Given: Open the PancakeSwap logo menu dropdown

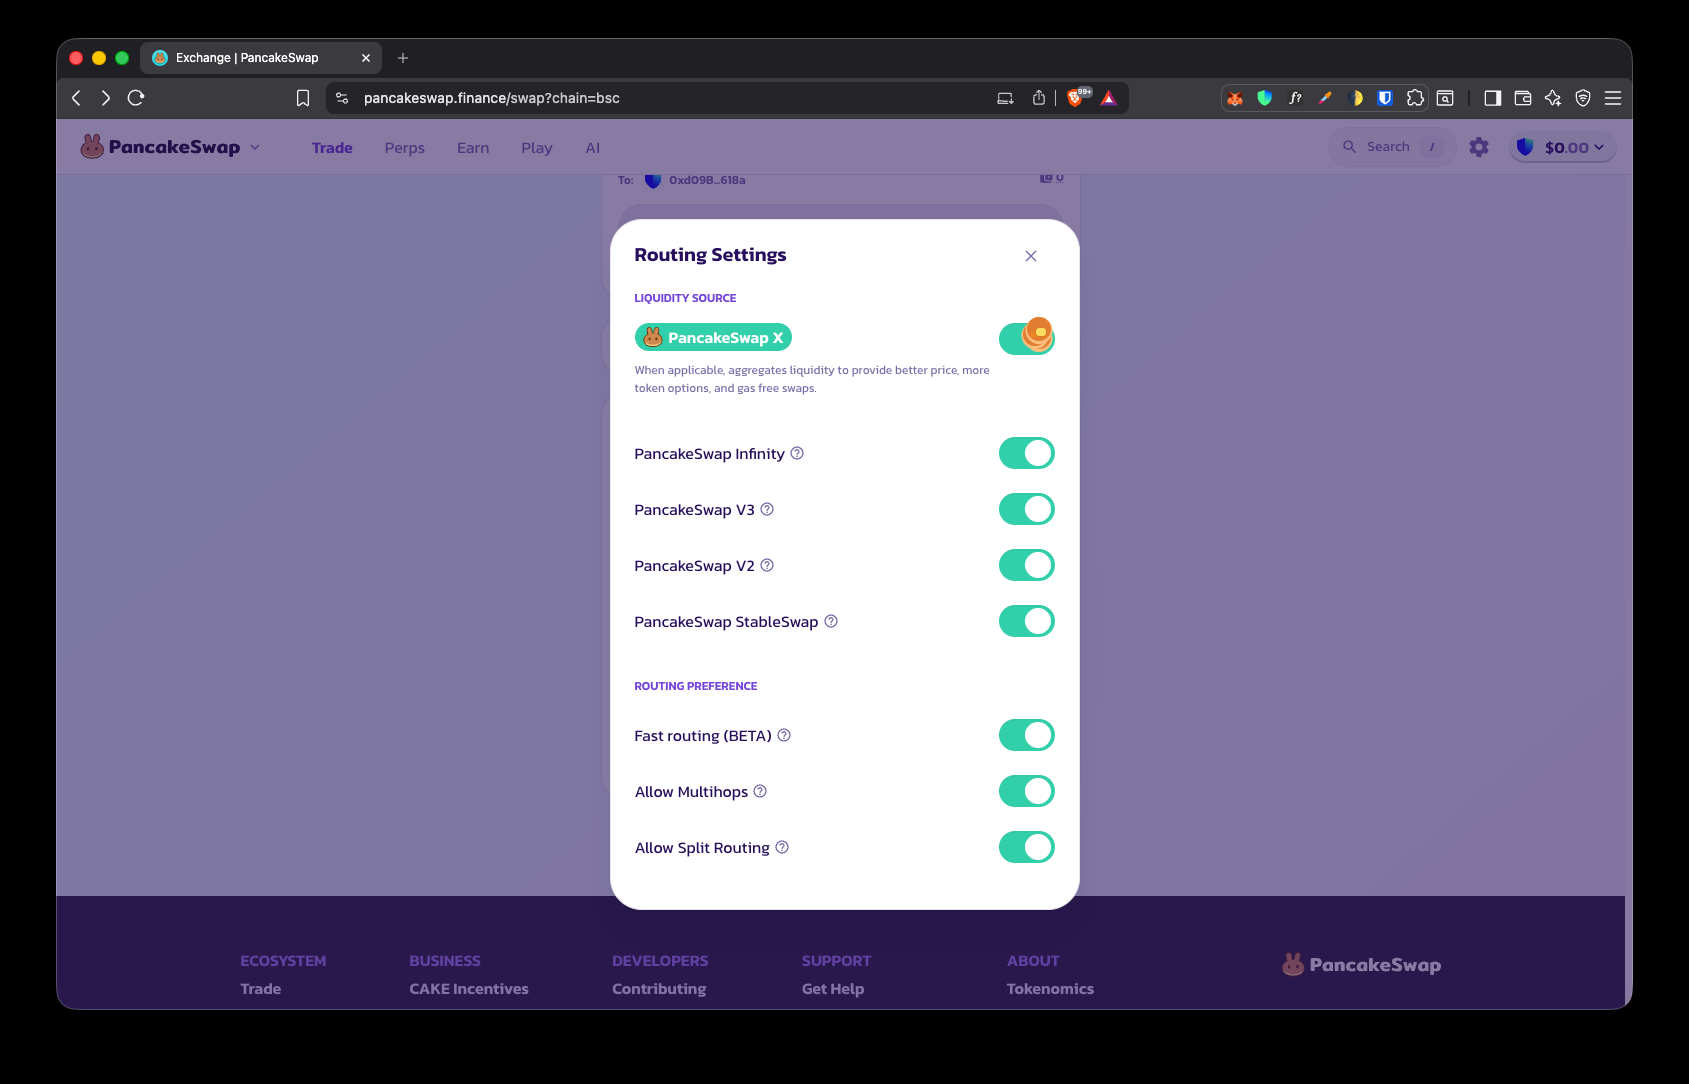Looking at the screenshot, I should [170, 147].
